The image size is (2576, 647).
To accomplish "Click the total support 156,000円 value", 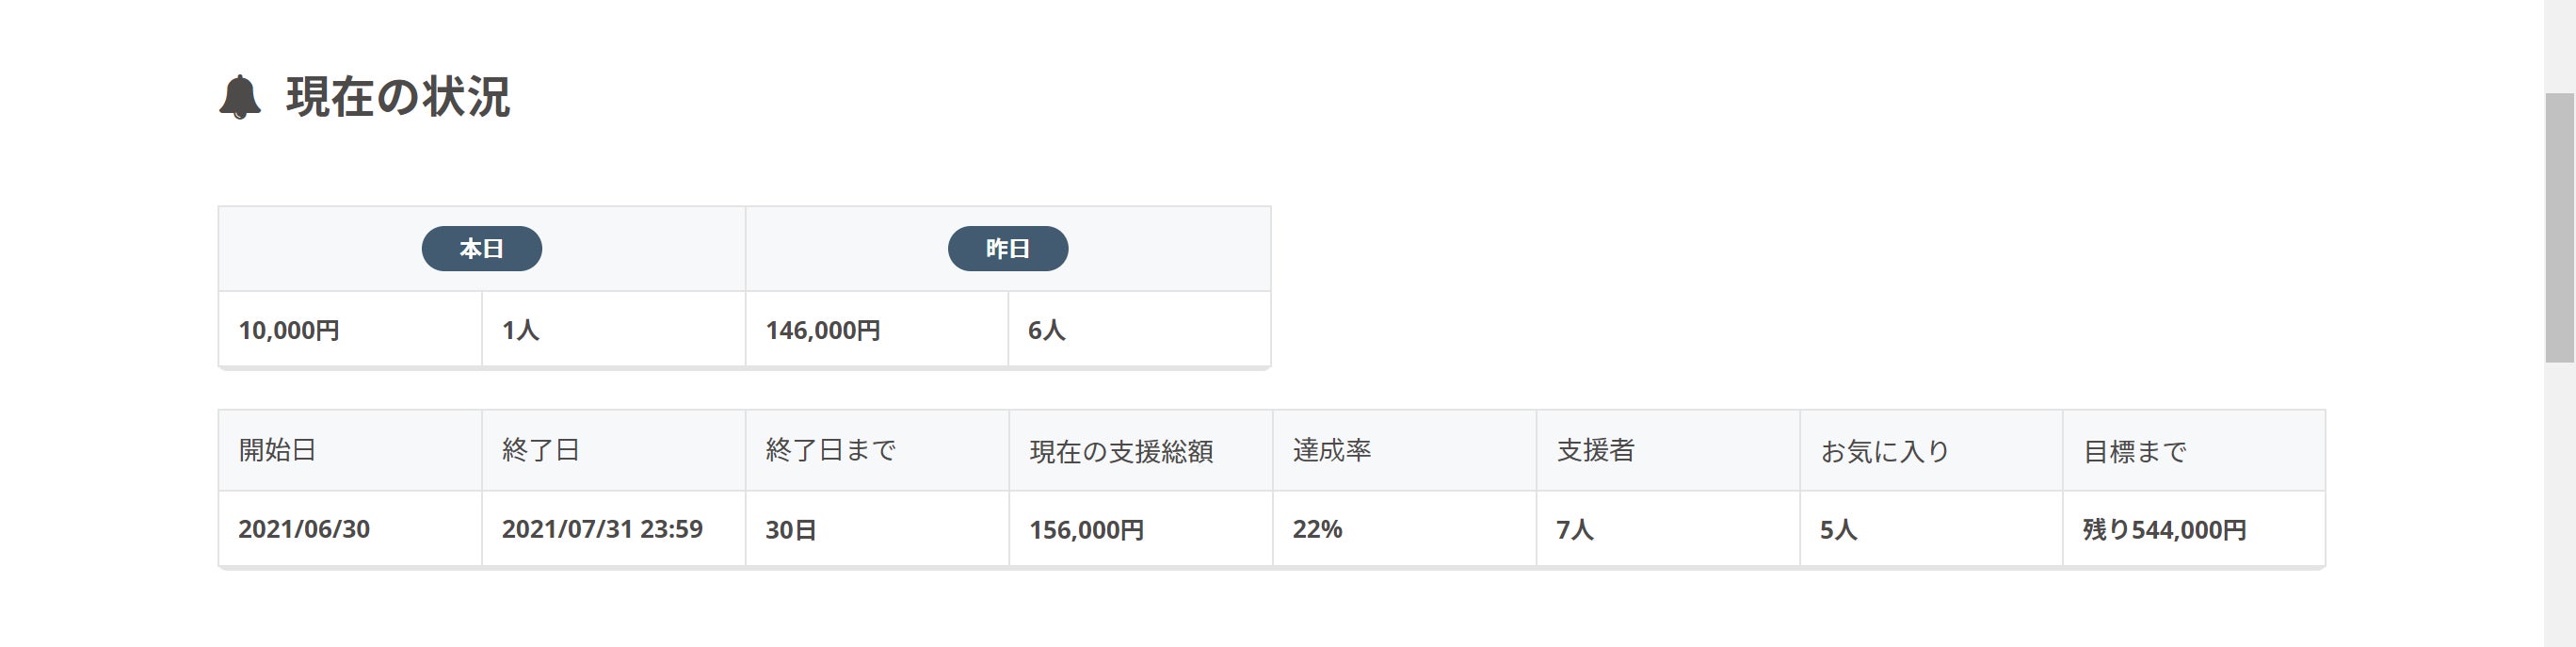I will (x=1086, y=529).
